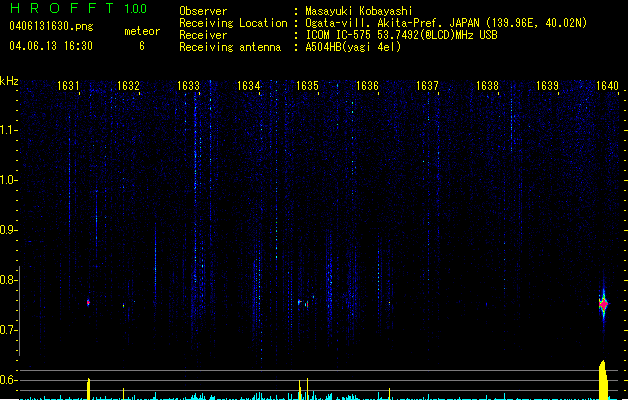This screenshot has width=629, height=400.
Task: Select observer name Masayuki Kobayashi
Action: [x=359, y=11]
